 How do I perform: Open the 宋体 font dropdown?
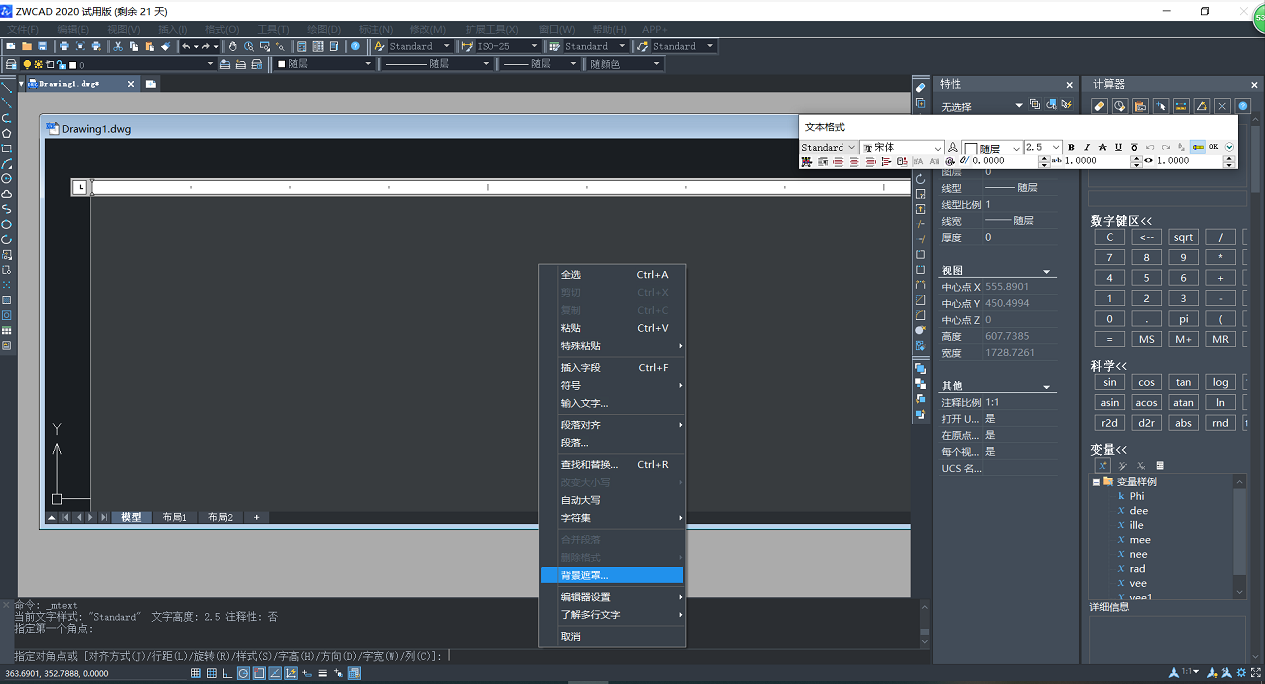[x=899, y=146]
